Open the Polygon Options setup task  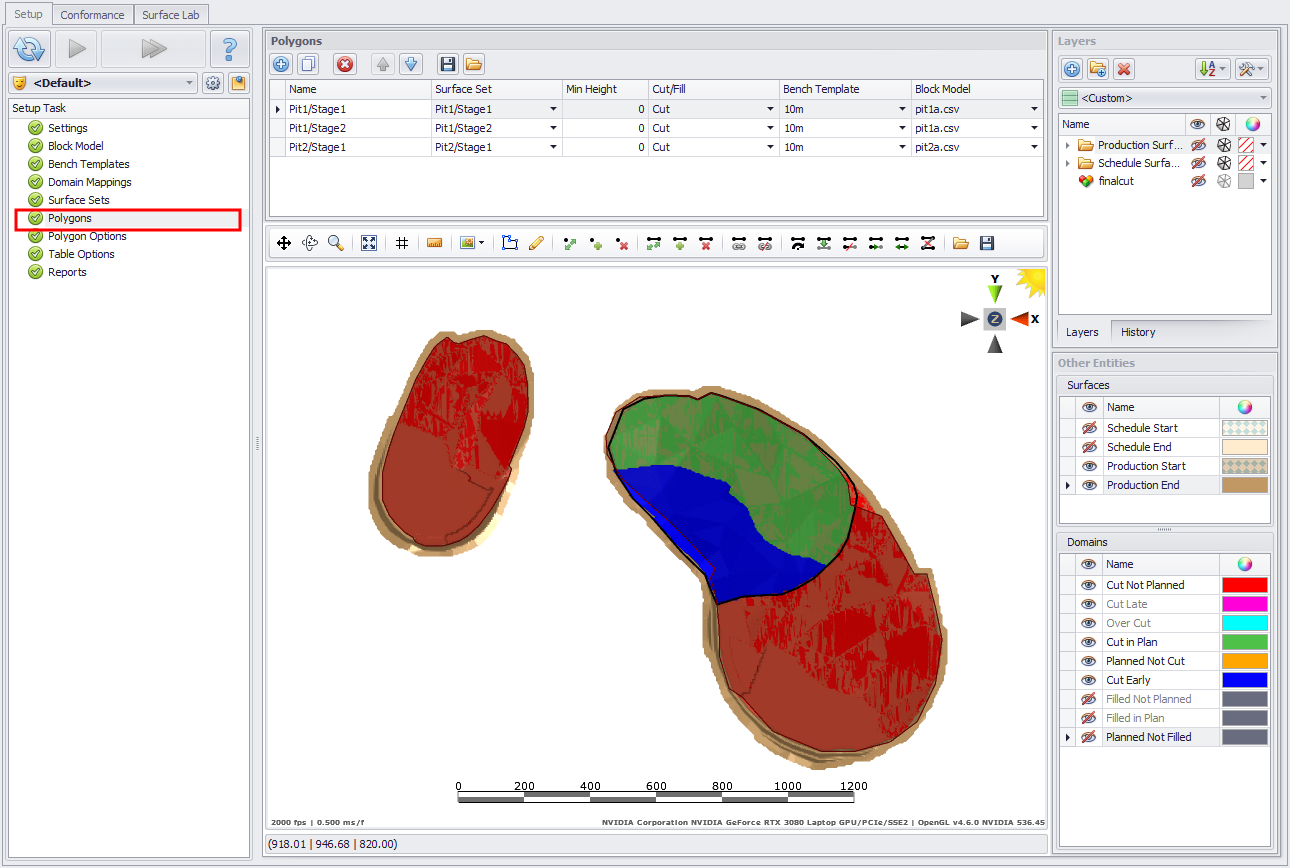(x=87, y=236)
